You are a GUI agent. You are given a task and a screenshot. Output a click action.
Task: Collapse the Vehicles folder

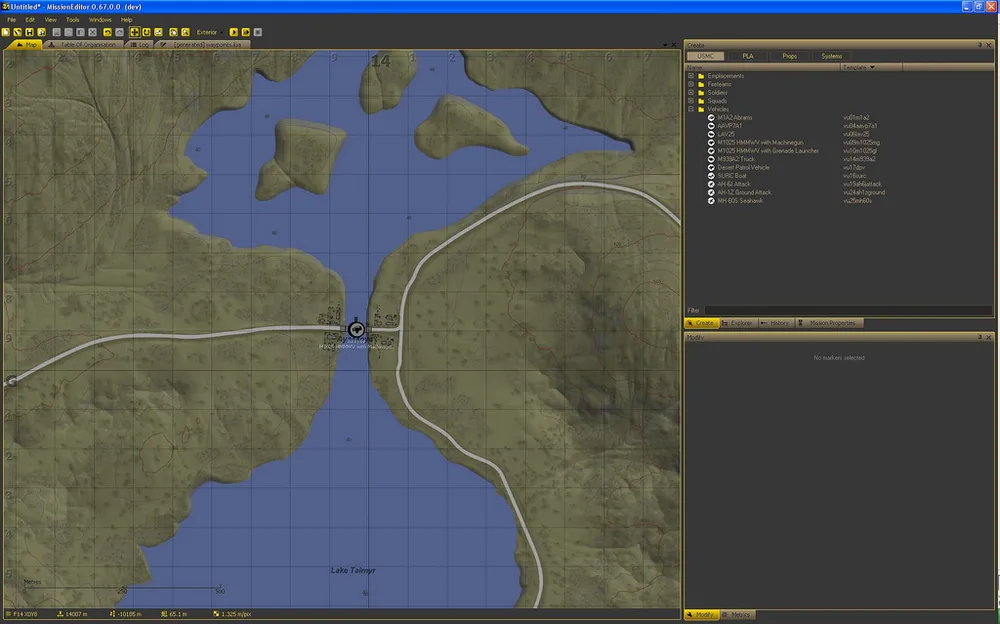pos(691,109)
